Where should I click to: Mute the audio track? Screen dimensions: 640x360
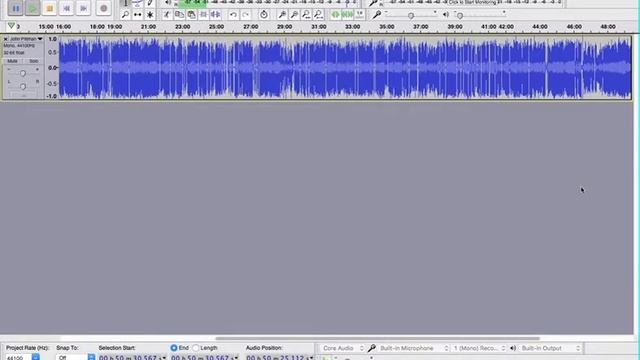(x=12, y=61)
